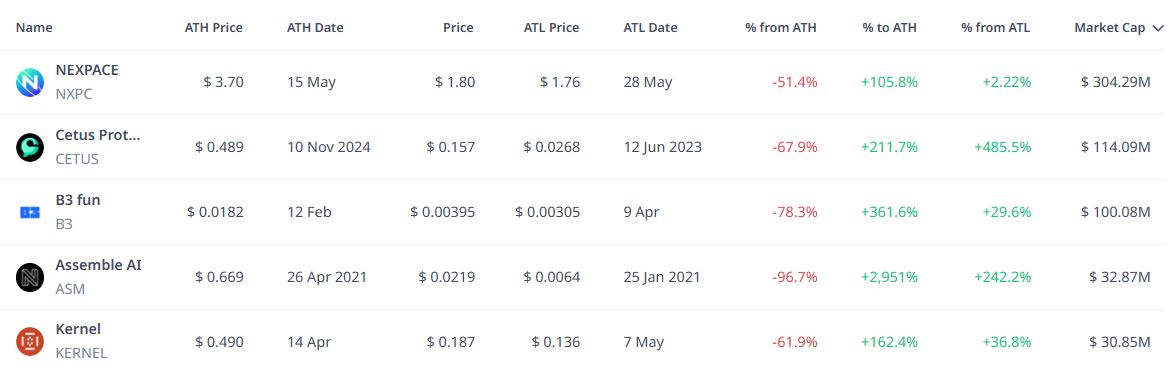Viewport: 1173px width, 374px height.
Task: Sort by ATL Date column header
Action: [x=650, y=28]
